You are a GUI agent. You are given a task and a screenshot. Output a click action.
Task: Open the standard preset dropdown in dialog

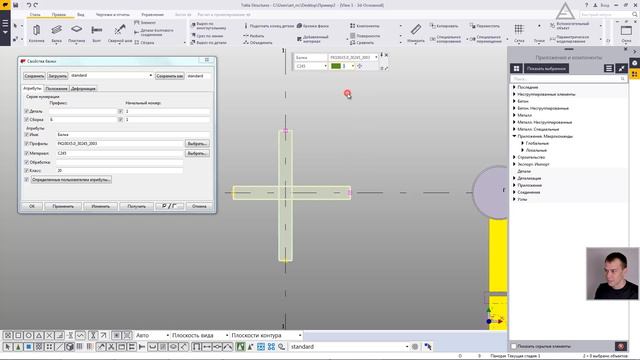pyautogui.click(x=151, y=76)
